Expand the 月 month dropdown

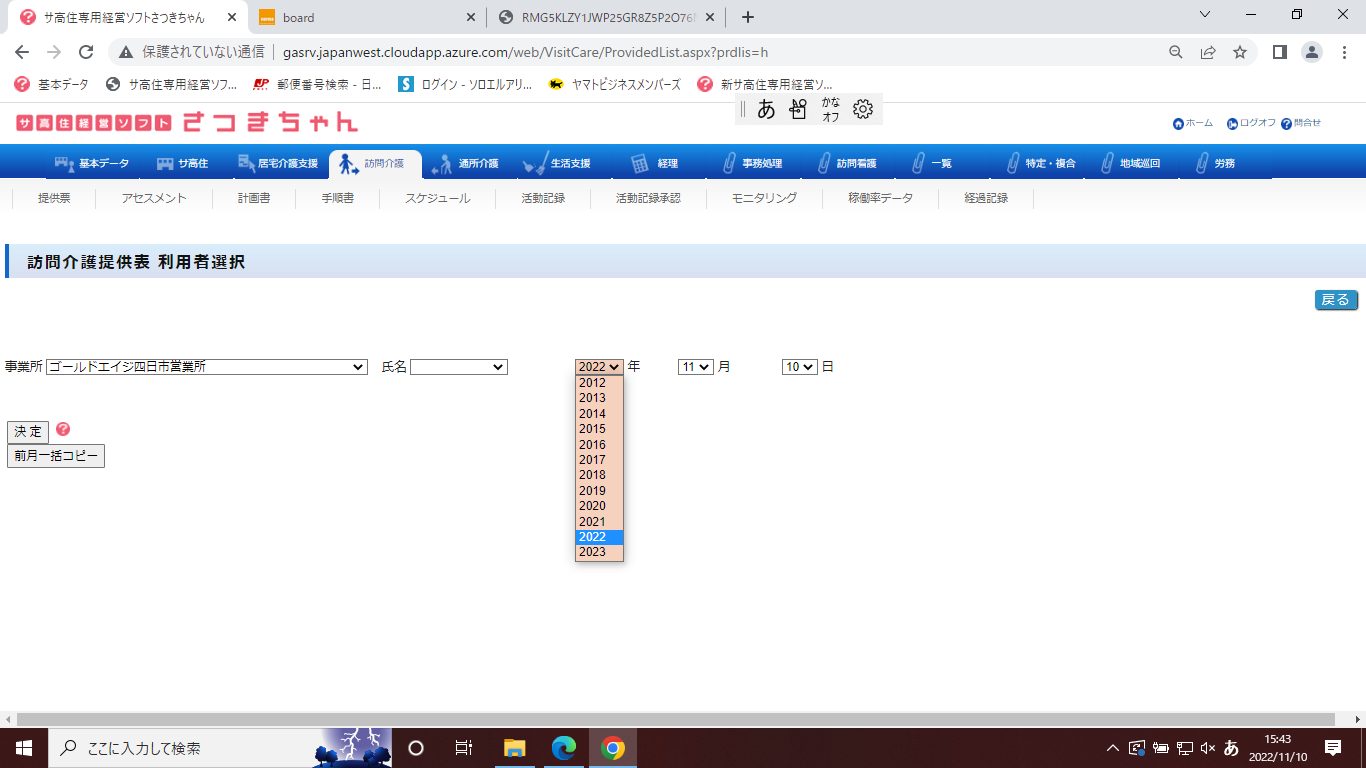pos(695,367)
